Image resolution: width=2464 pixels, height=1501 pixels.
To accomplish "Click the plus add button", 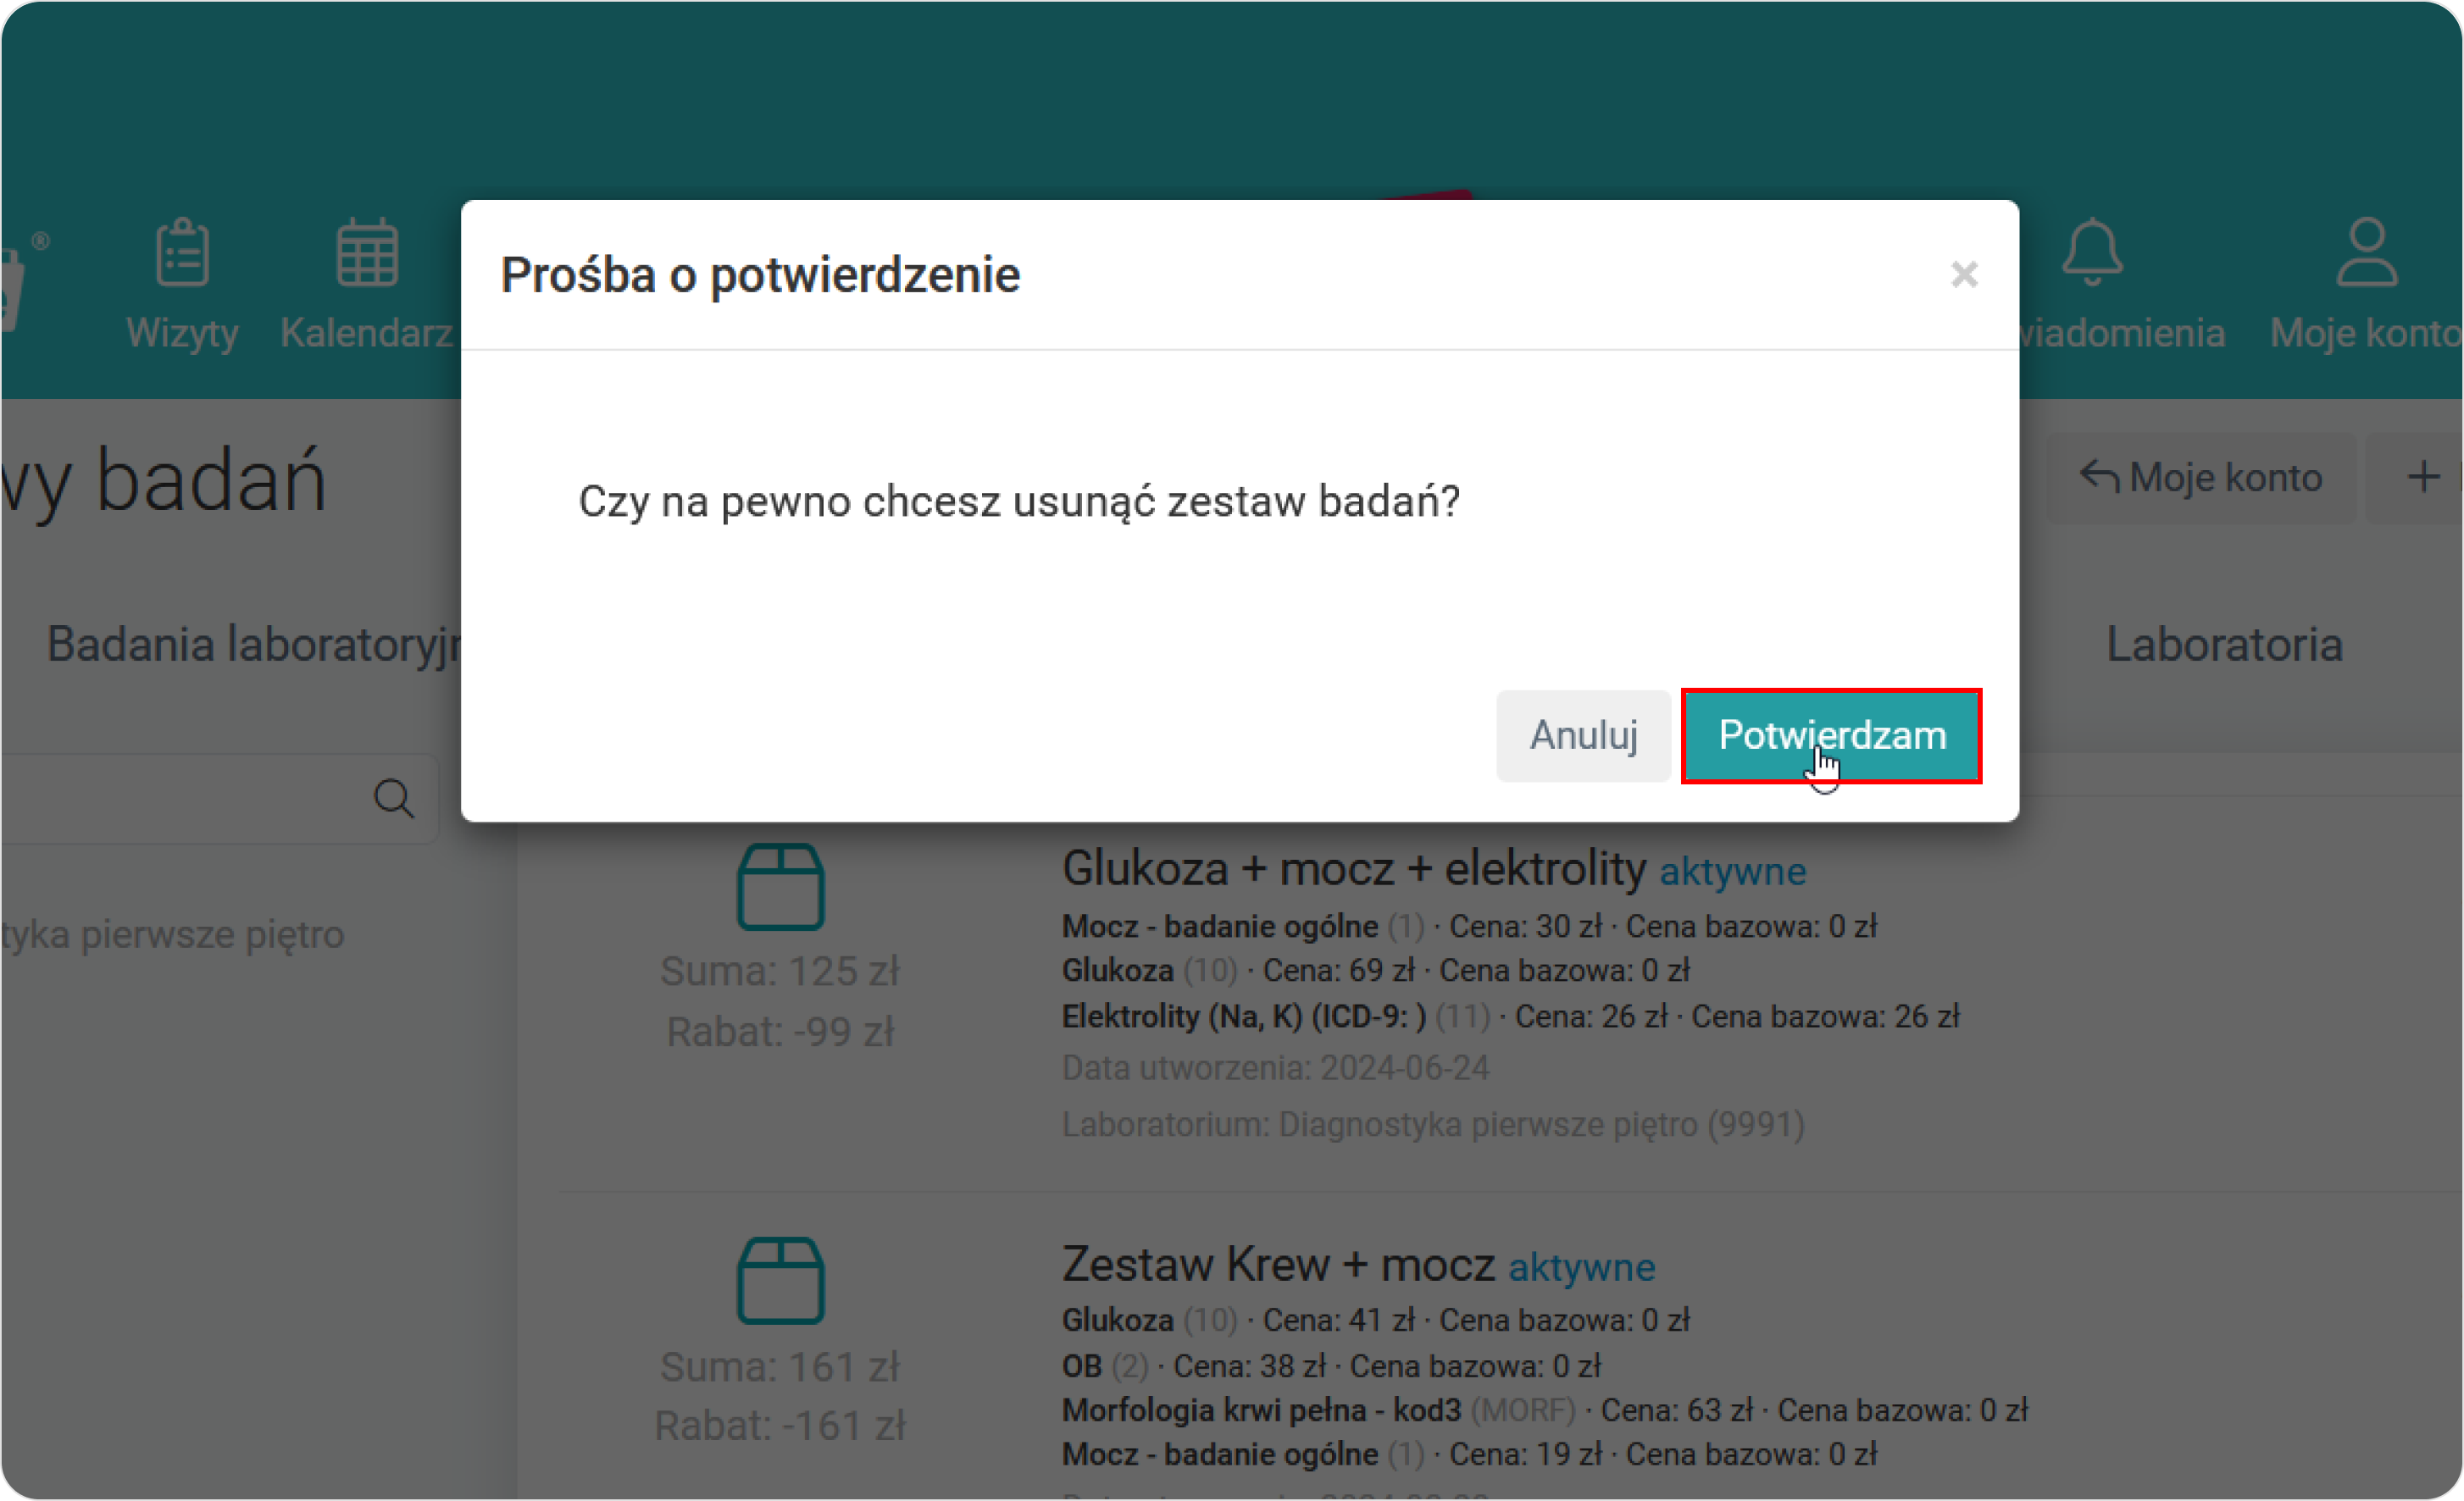I will tap(2422, 478).
